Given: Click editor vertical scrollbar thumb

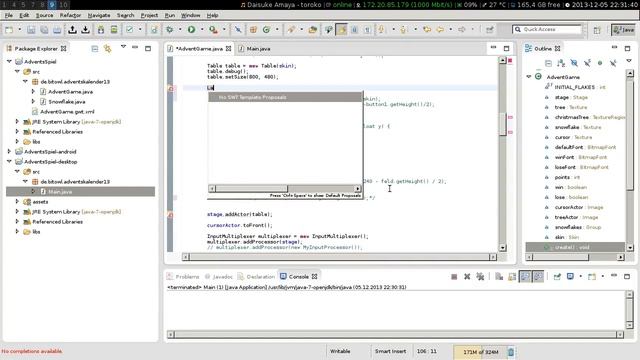Looking at the screenshot, I should point(502,124).
